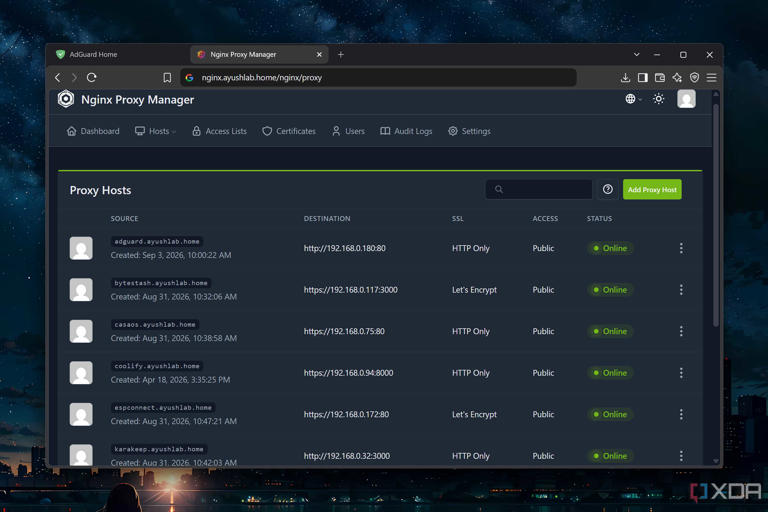Click the Add Proxy Host button
Screen dimensions: 768x512
(652, 189)
